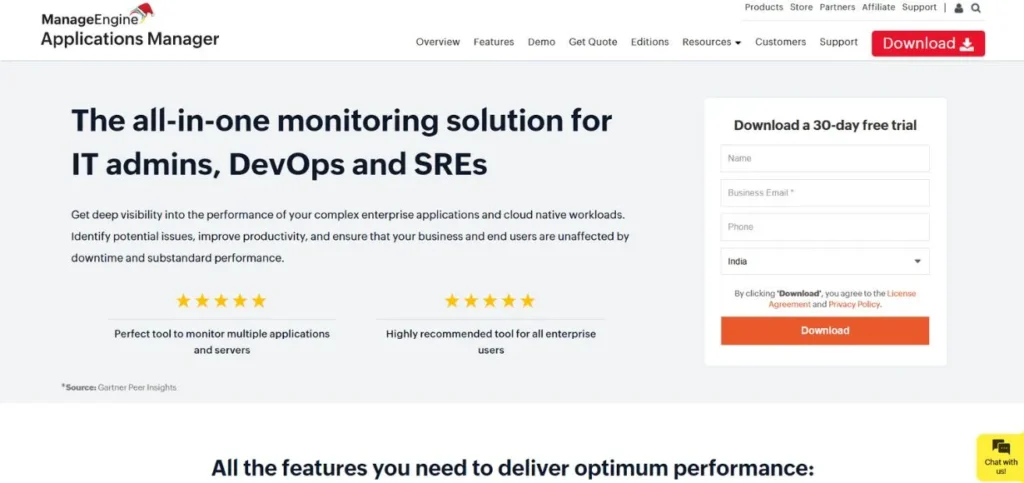1024x483 pixels.
Task: View the Privacy Policy link
Action: click(x=853, y=304)
